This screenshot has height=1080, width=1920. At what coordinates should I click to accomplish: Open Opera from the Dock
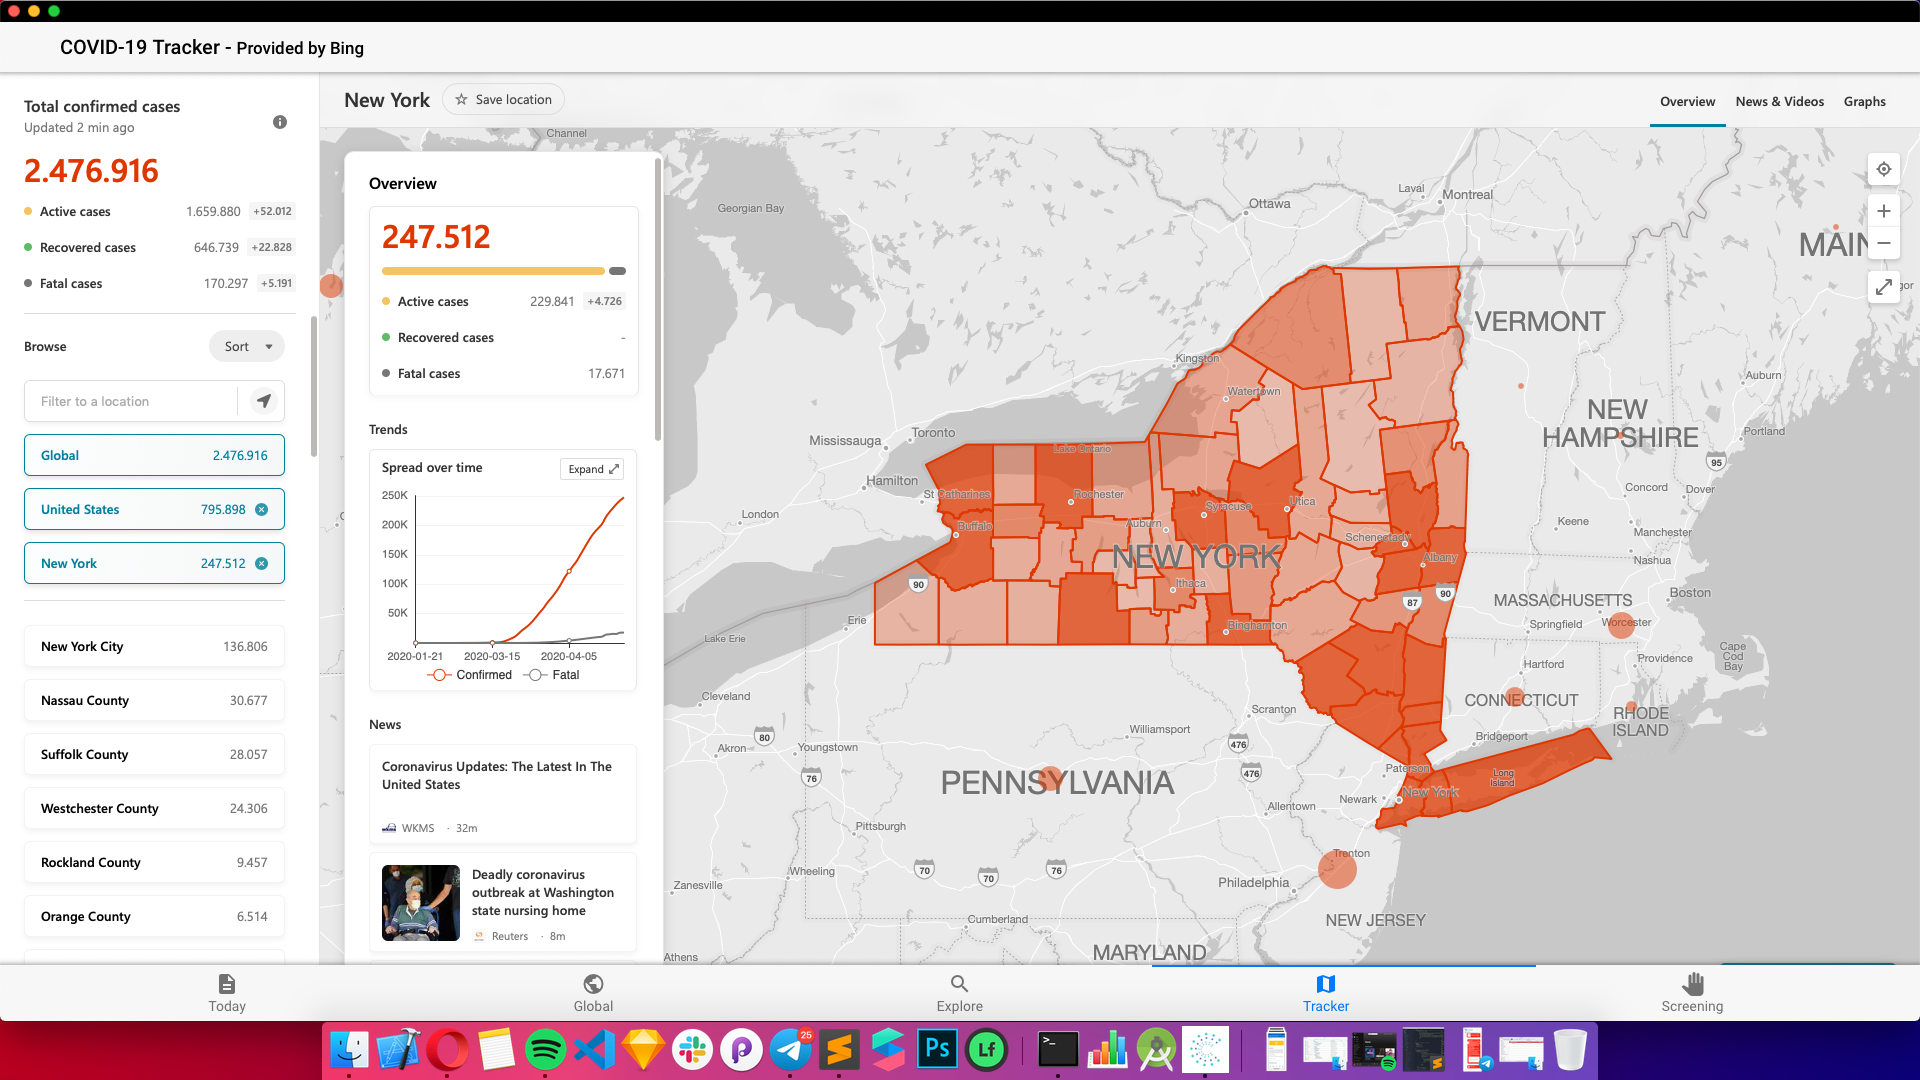[447, 1050]
